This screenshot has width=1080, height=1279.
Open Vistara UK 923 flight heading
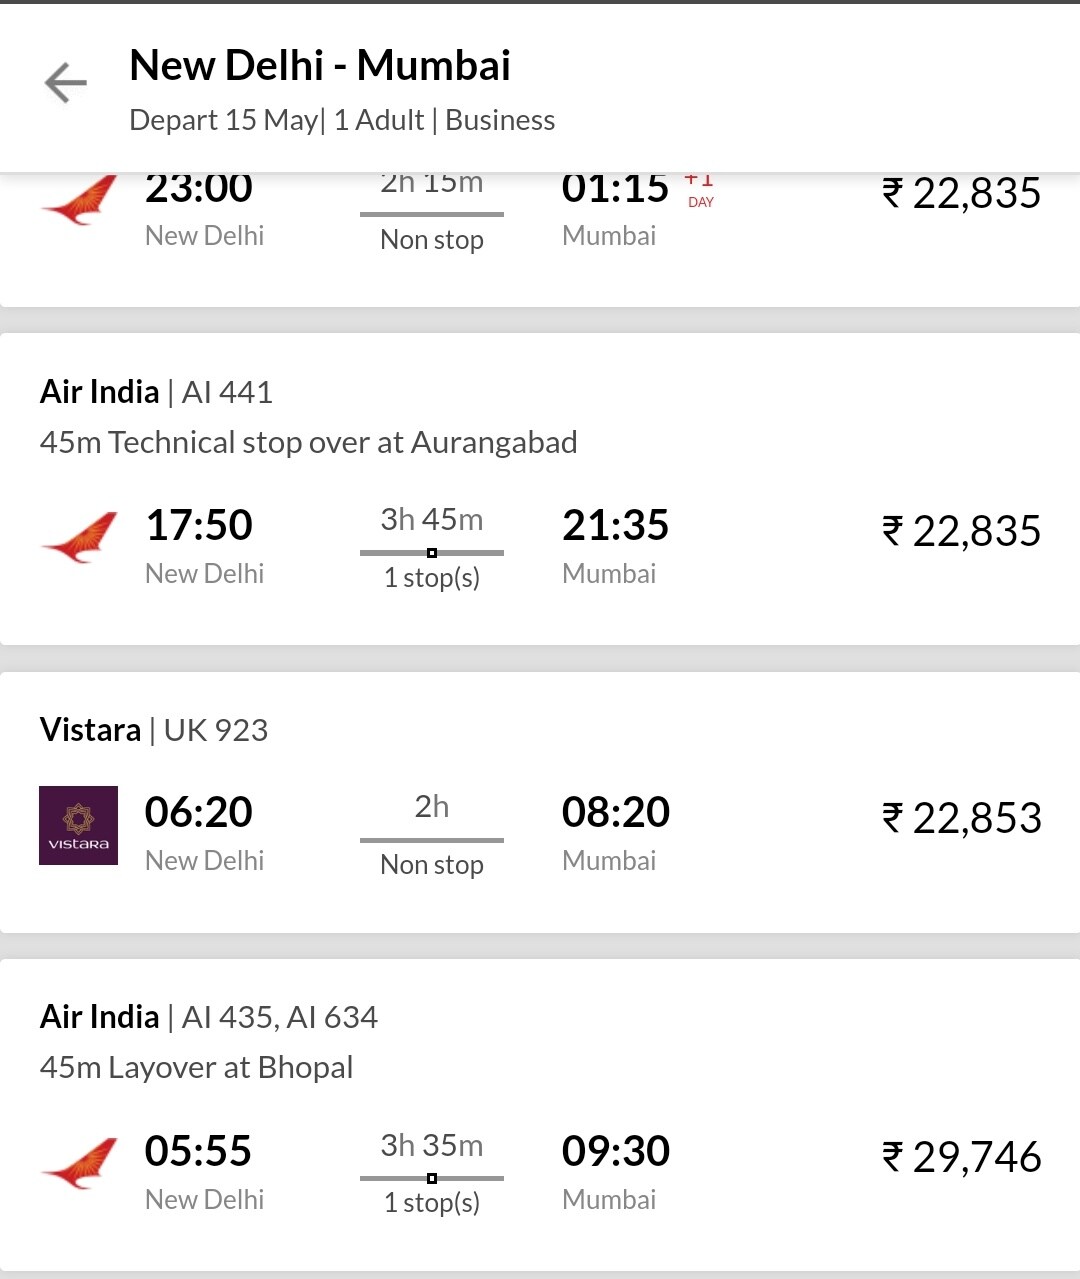[x=154, y=730]
